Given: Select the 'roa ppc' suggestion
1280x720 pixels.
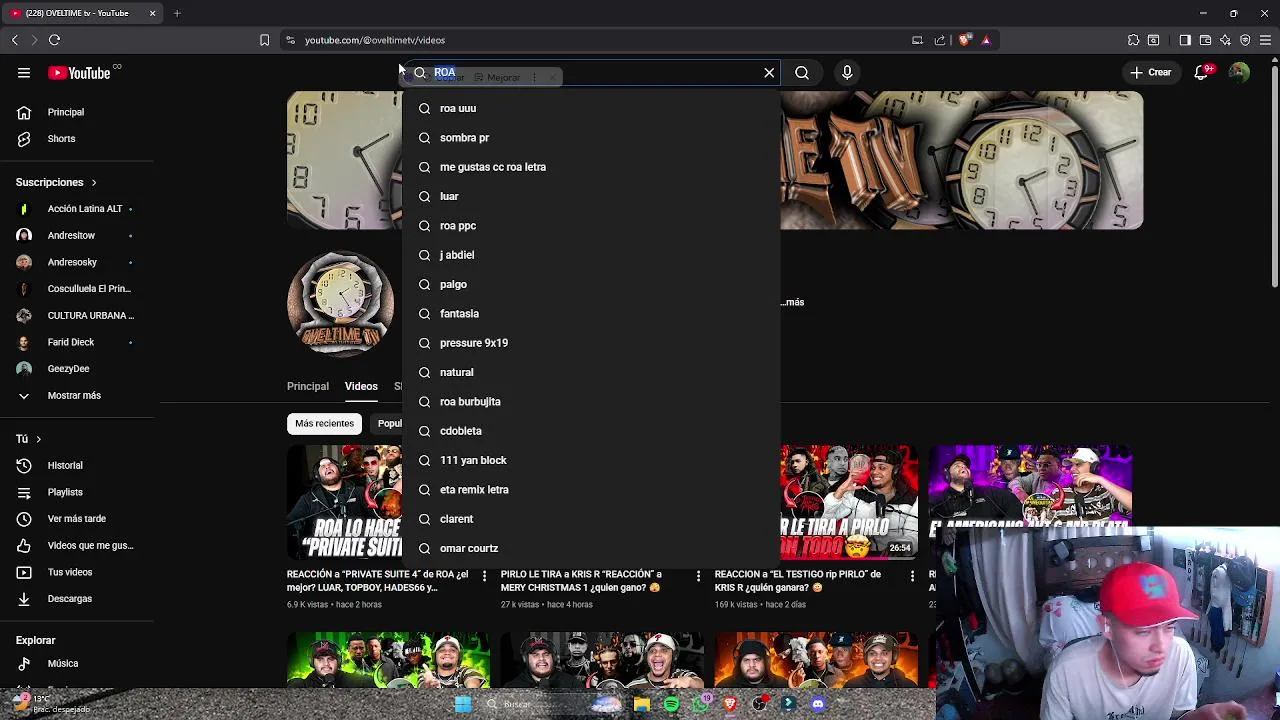Looking at the screenshot, I should point(591,225).
